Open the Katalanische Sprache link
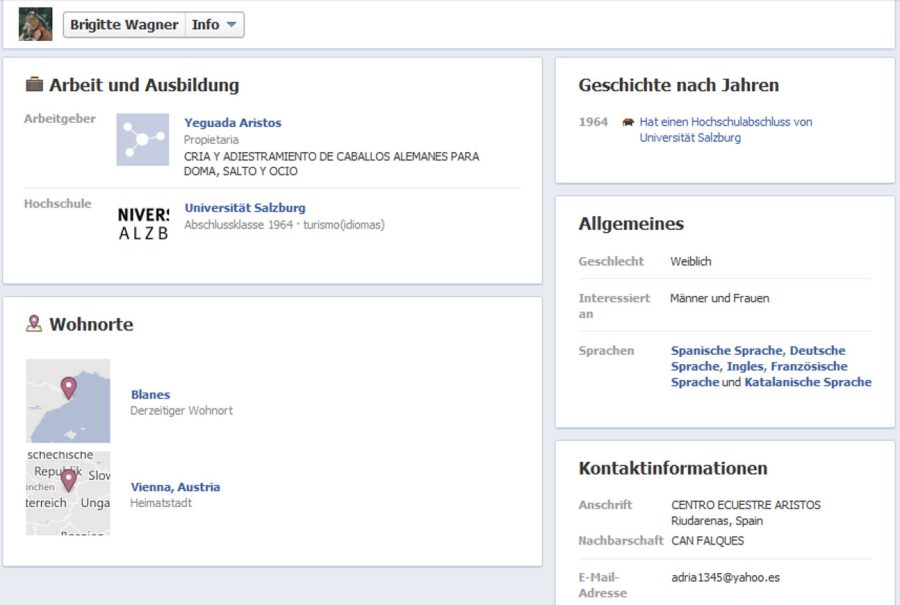Image resolution: width=900 pixels, height=605 pixels. coord(807,382)
